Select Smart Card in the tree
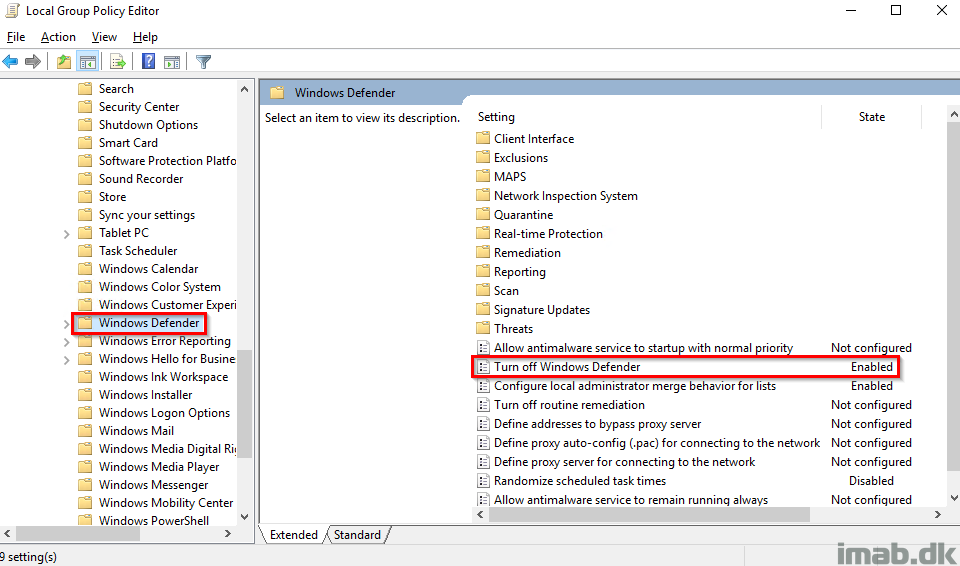This screenshot has height=566, width=960. 128,143
